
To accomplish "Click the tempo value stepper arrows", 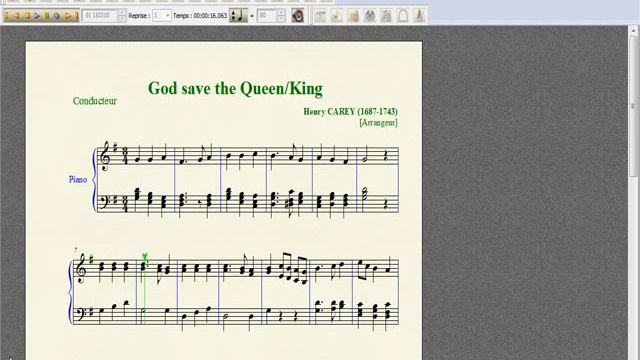I will pos(281,16).
